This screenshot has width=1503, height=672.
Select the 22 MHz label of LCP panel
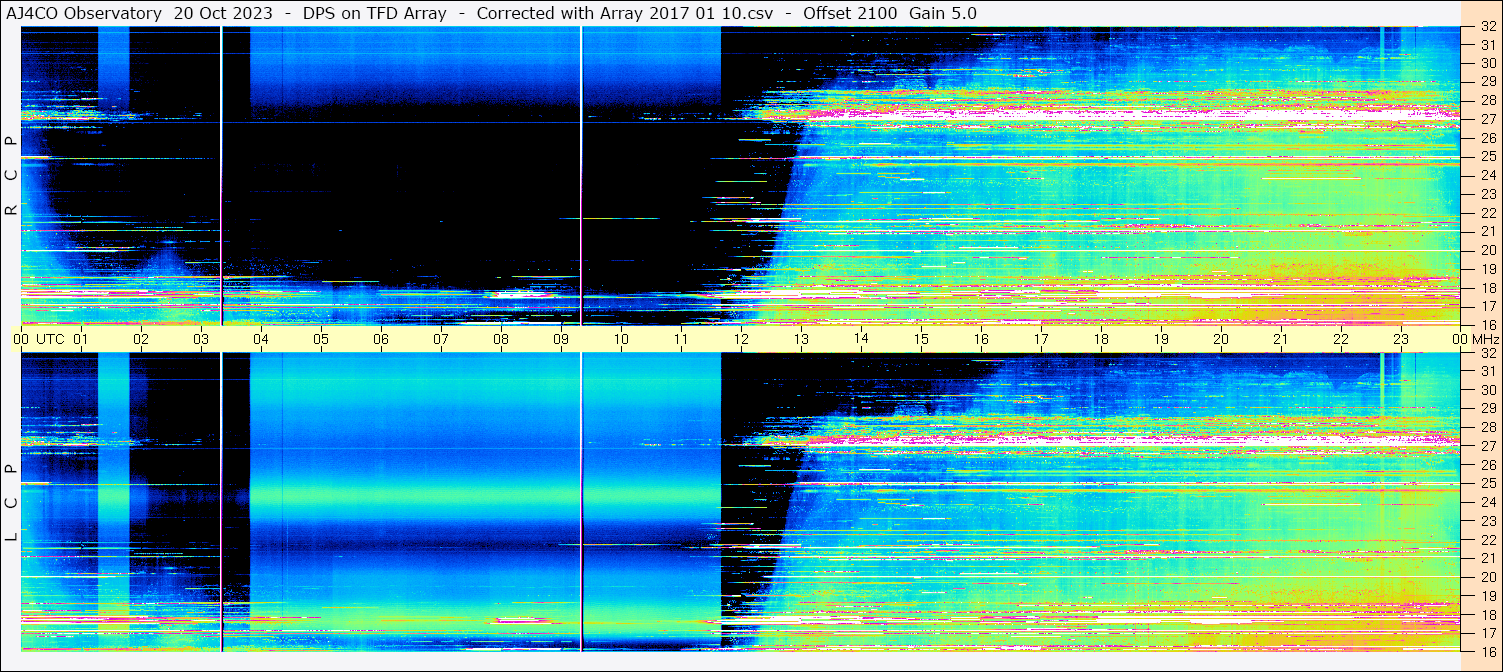1487,540
